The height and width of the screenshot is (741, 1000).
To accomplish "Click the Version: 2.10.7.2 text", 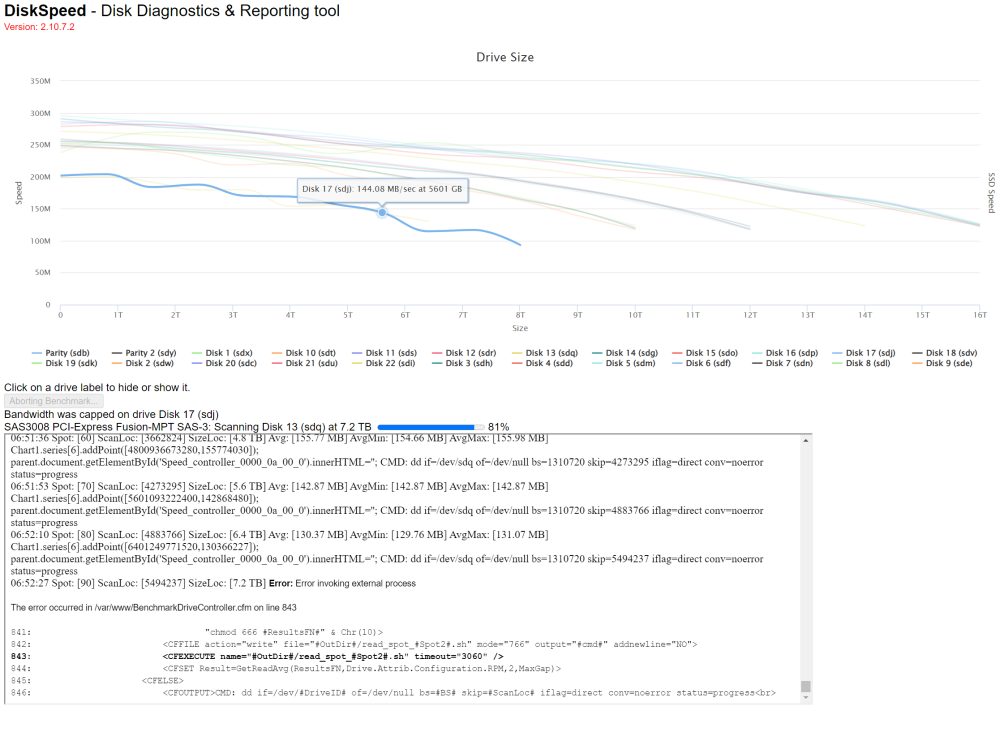I will coord(40,27).
